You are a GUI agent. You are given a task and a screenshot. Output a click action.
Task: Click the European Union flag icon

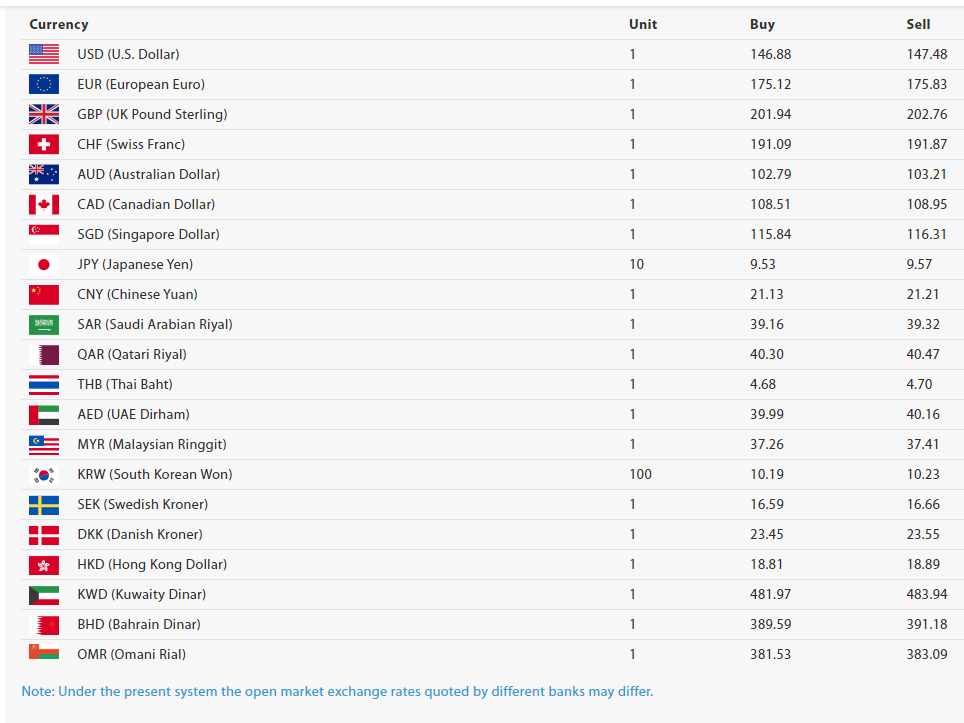click(44, 84)
